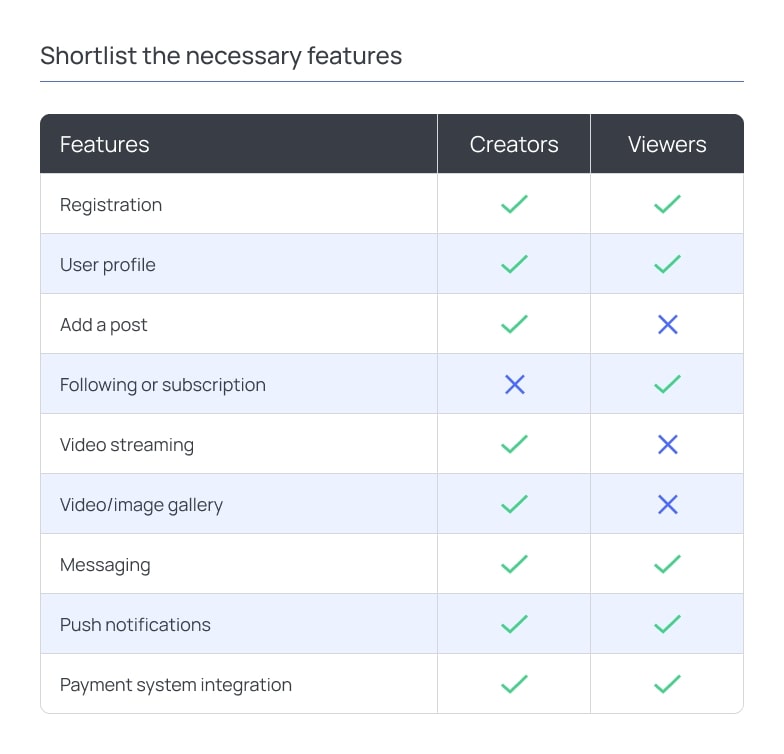Click the Viewers cross in Video streaming row
Screen dimensions: 784x754
click(668, 444)
